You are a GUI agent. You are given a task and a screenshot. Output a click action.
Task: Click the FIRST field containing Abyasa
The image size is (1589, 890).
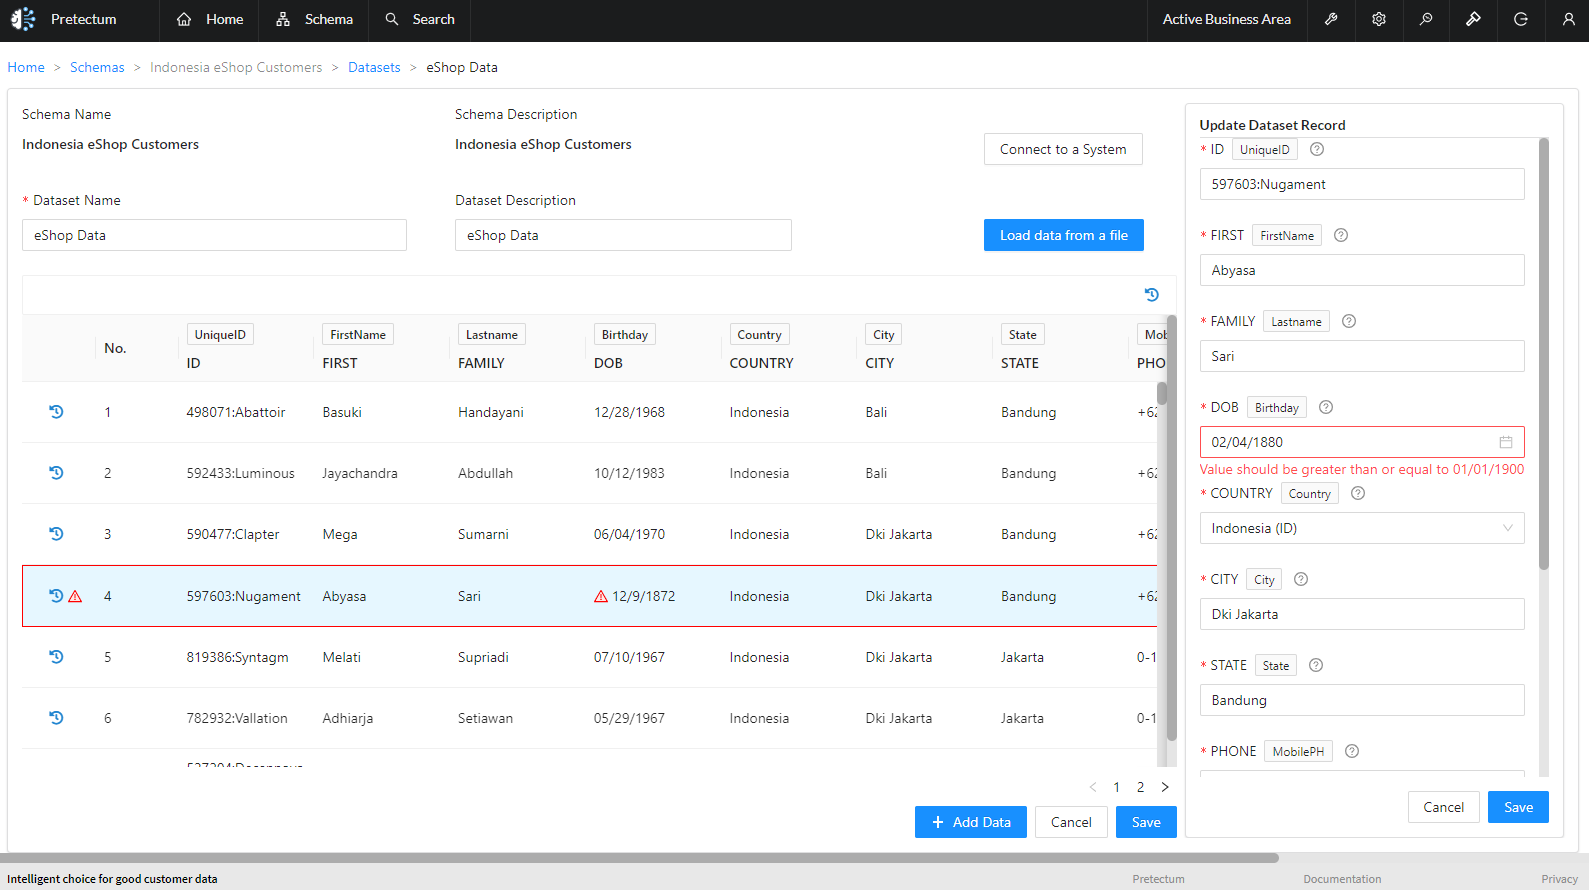1362,270
